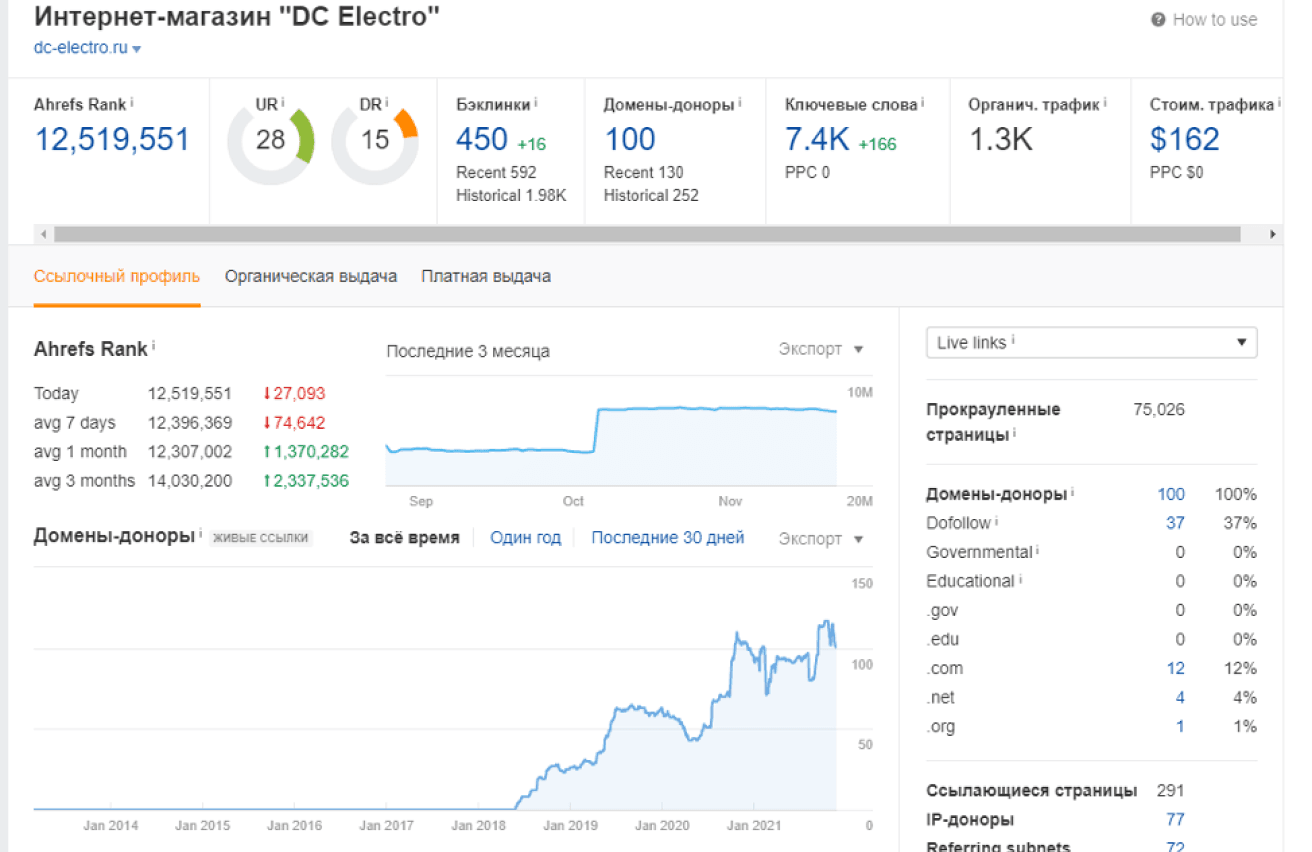Click the avg 3 months rank row
Screen dimensions: 1312x852
click(x=192, y=481)
